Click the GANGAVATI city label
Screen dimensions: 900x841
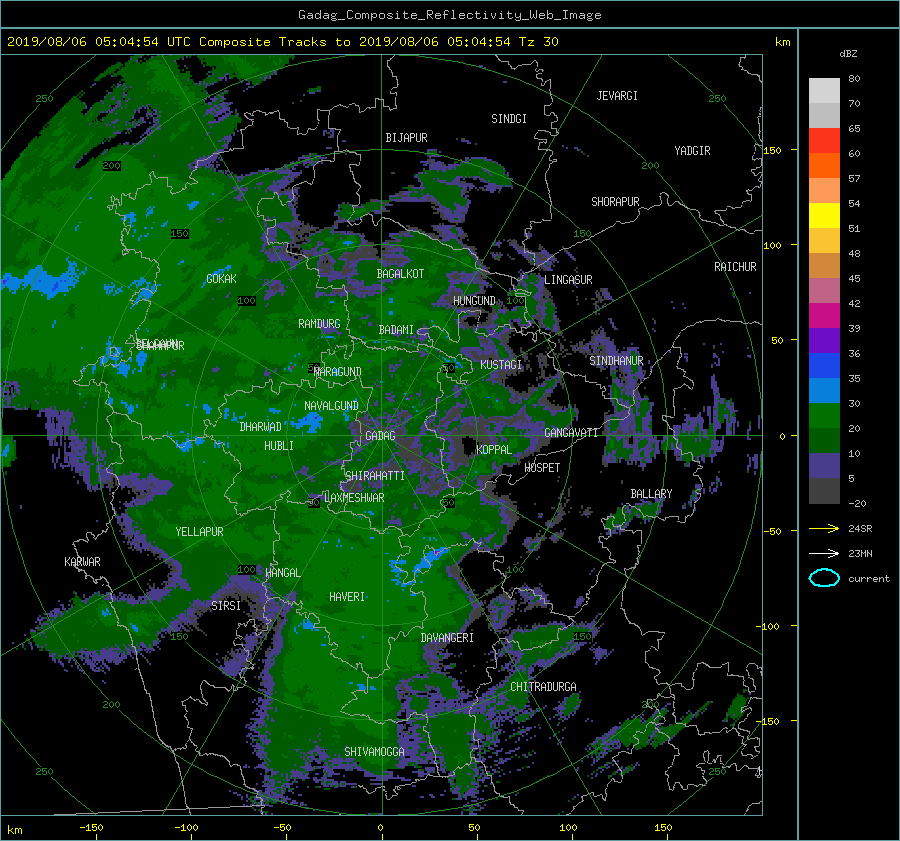(x=571, y=433)
